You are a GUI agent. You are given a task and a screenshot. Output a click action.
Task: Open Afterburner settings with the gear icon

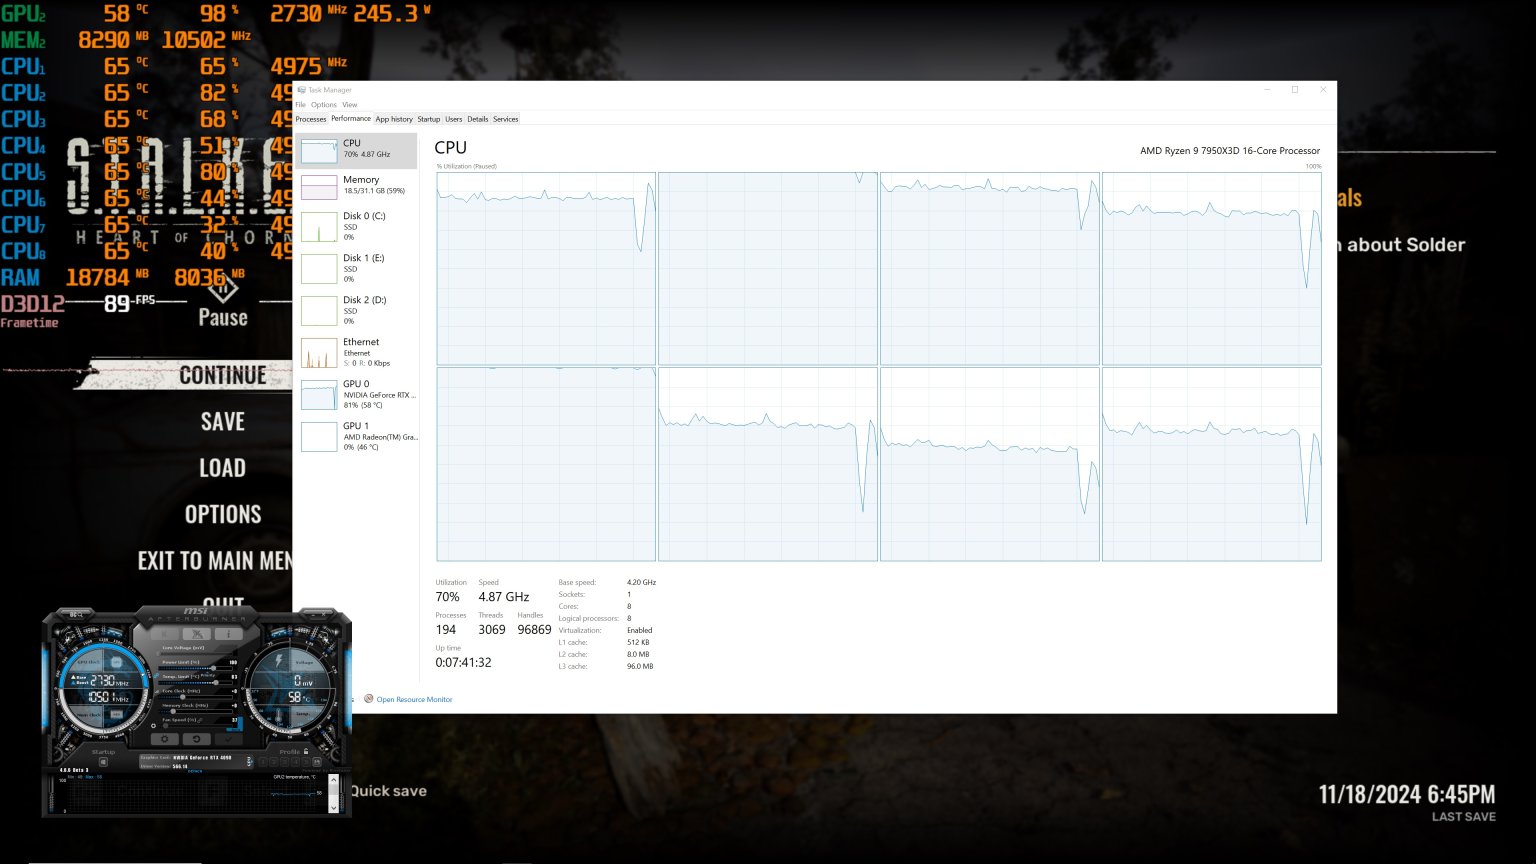pos(164,739)
